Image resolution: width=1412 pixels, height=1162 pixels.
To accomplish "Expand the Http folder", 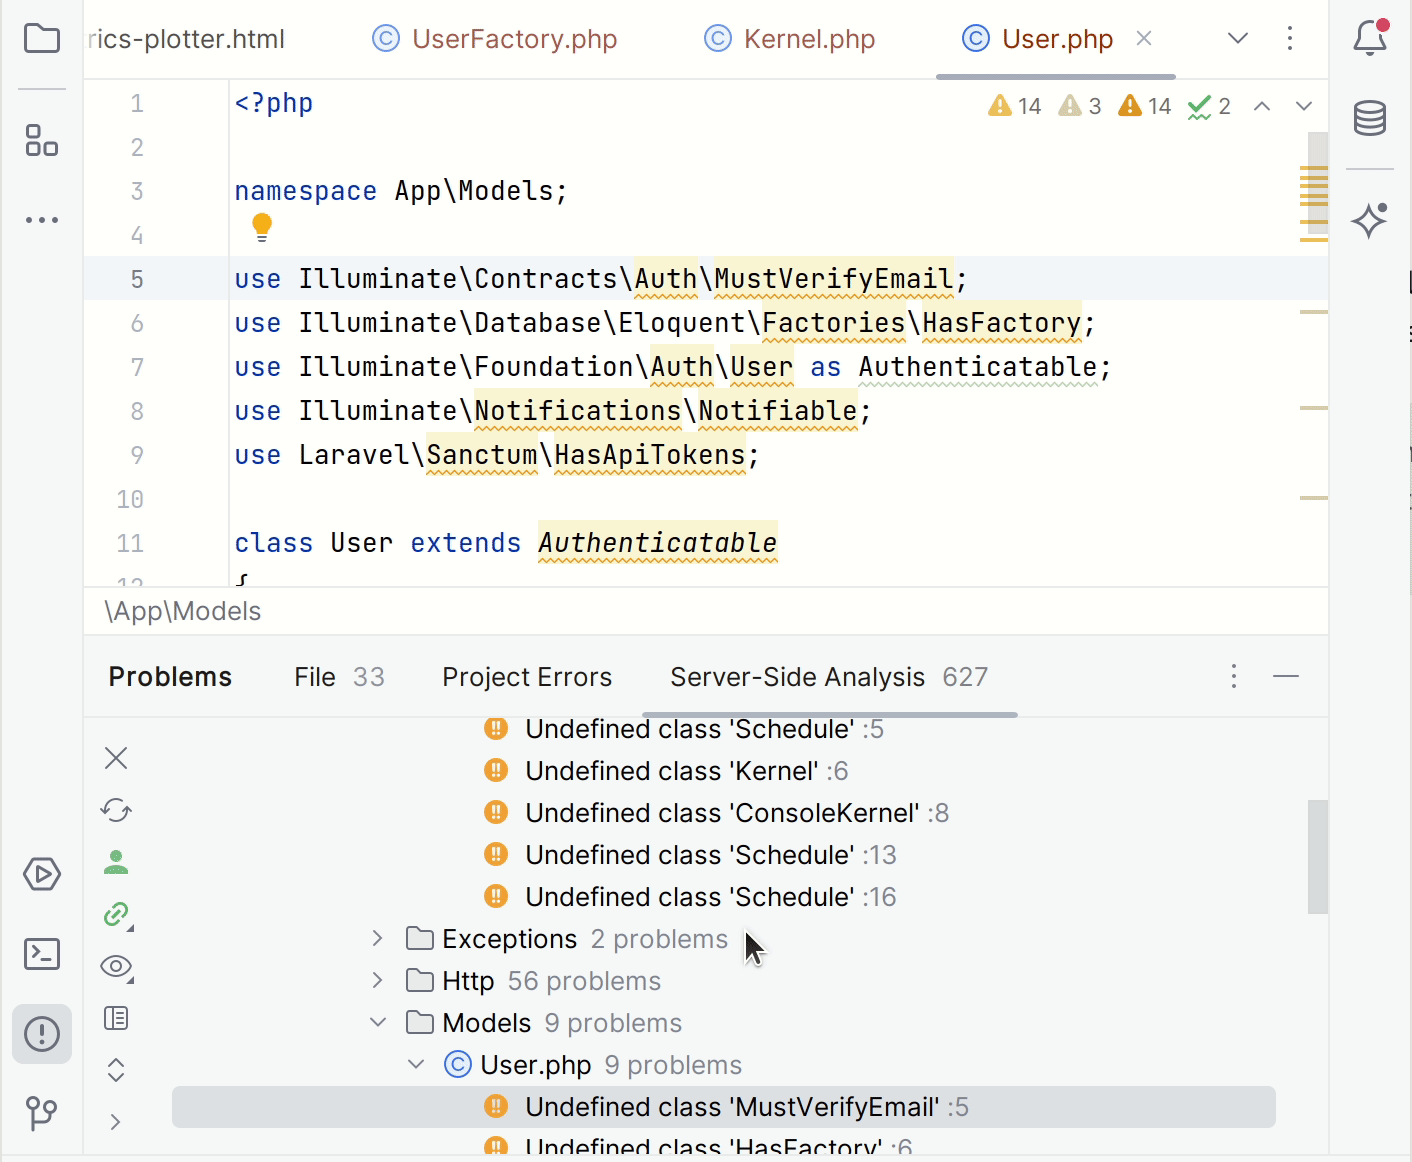I will pyautogui.click(x=377, y=981).
